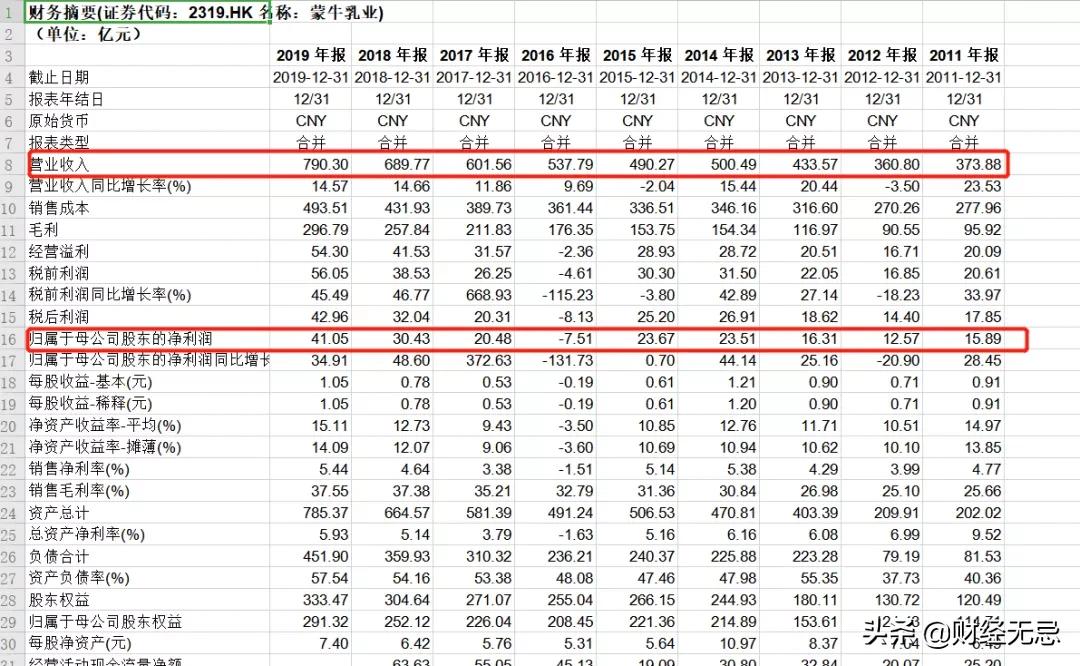Click row header 8 to select the row
This screenshot has height=666, width=1080.
(9, 163)
